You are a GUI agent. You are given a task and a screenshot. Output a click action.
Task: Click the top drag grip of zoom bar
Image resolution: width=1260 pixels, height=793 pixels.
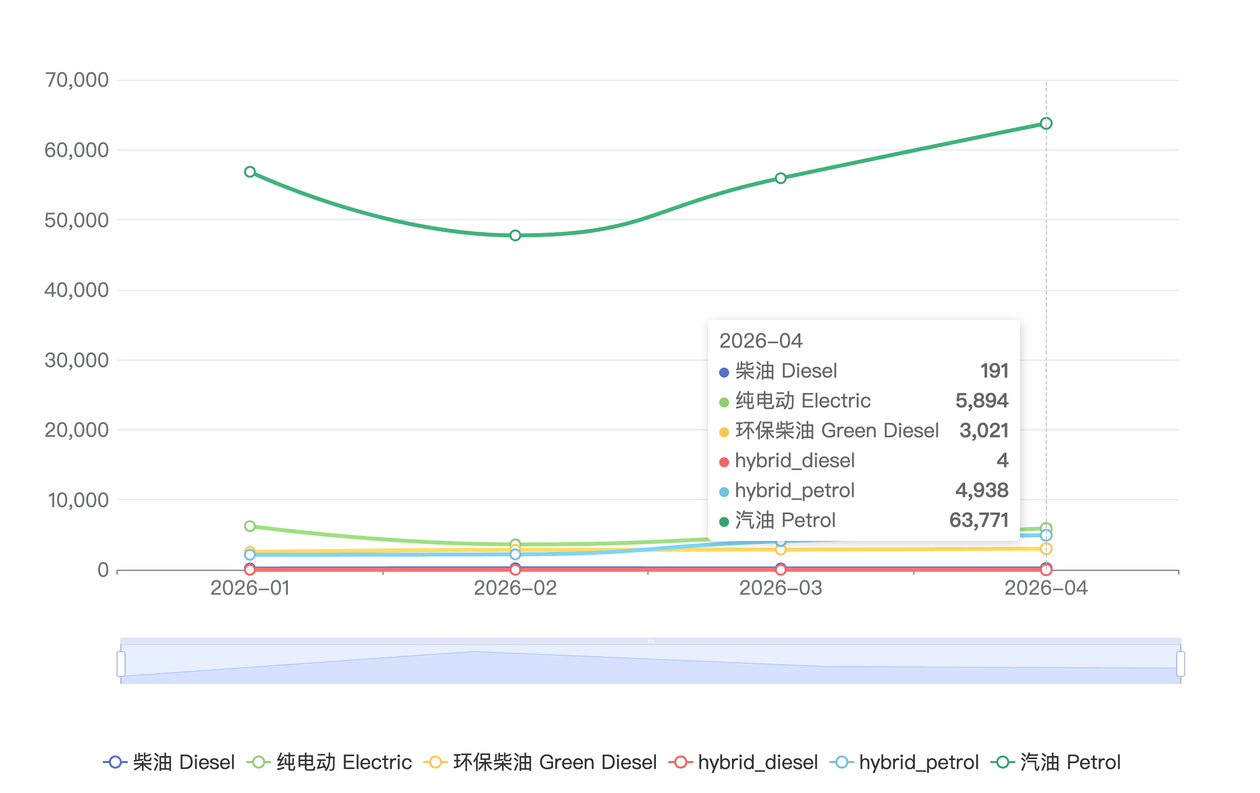(651, 641)
